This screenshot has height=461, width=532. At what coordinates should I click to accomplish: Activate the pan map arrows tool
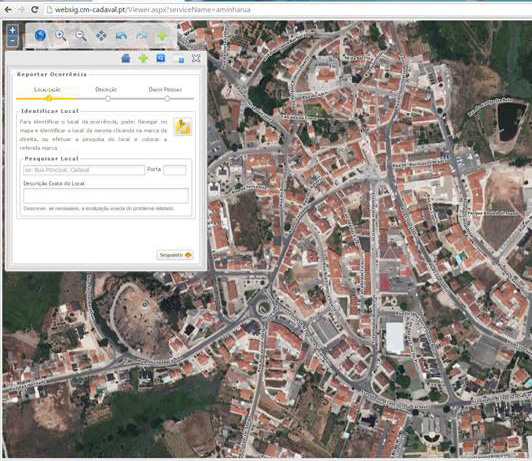[x=101, y=35]
